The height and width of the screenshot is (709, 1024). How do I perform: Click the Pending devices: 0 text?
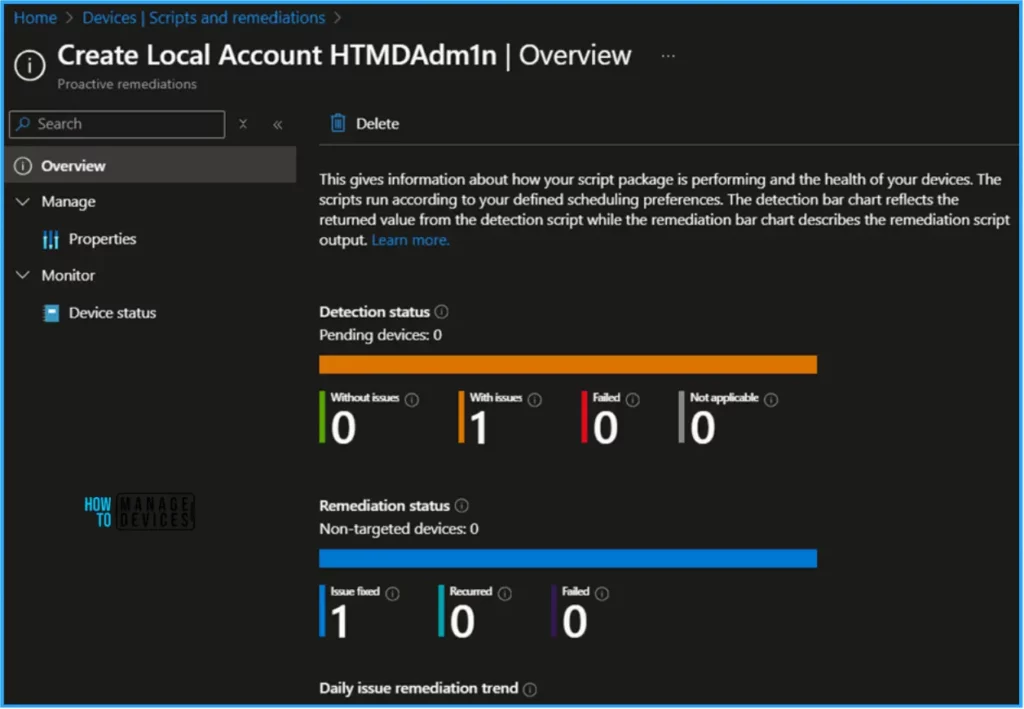(x=380, y=335)
